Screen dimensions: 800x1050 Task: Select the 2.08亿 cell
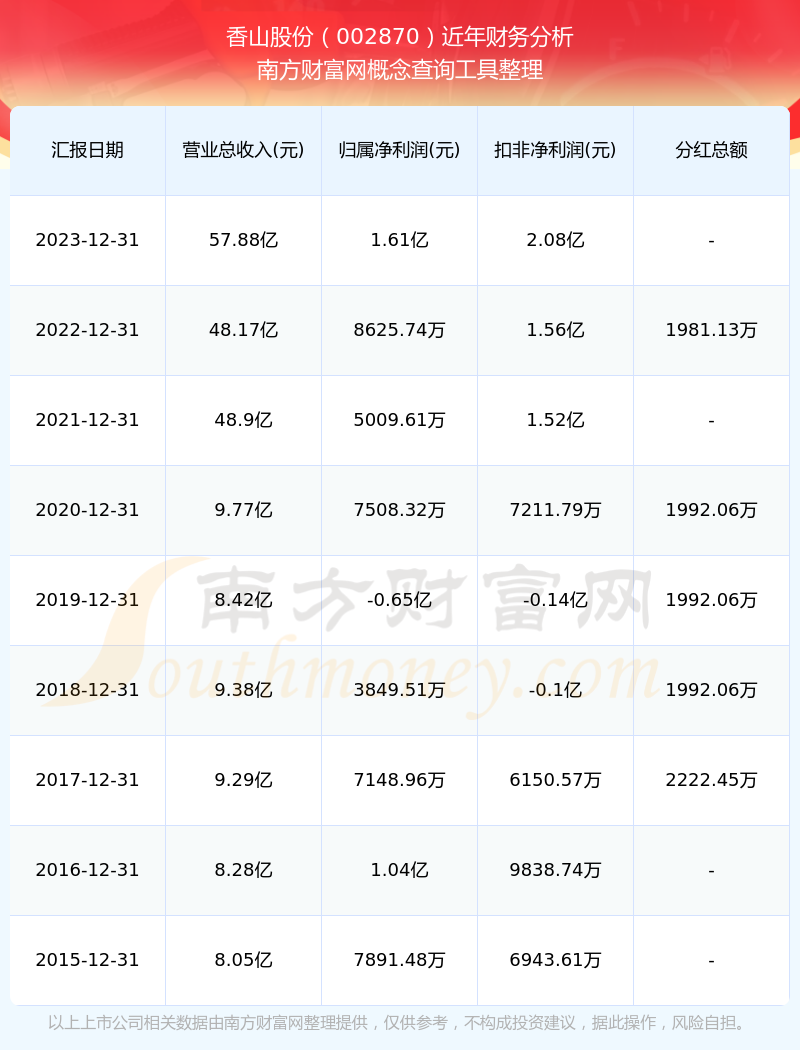point(555,240)
